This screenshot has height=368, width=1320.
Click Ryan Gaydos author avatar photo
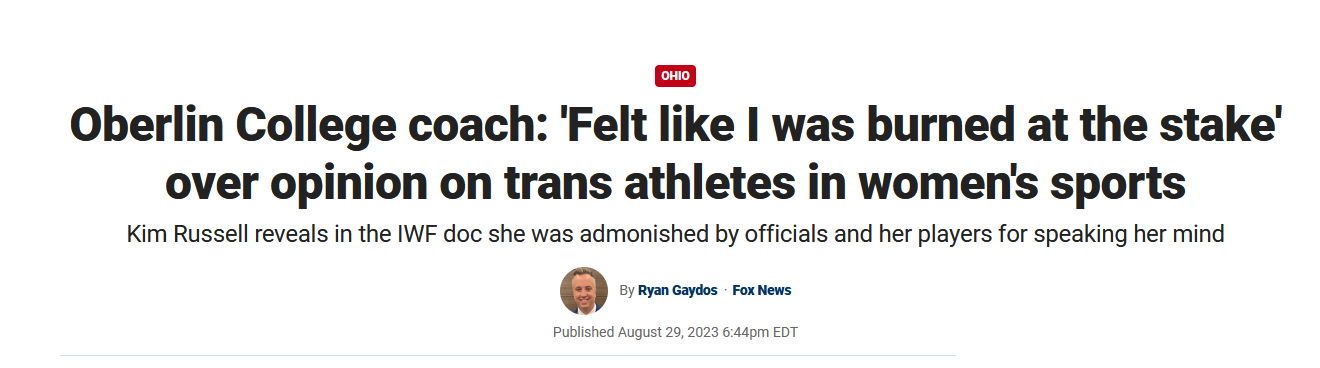(x=584, y=291)
